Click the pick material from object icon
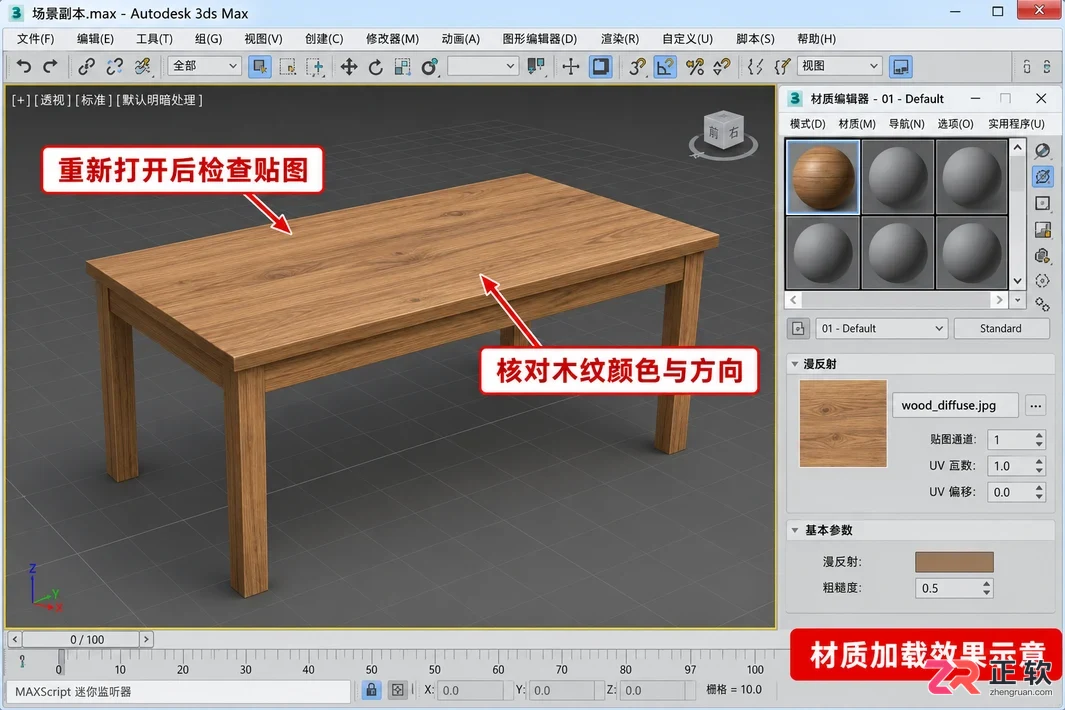The width and height of the screenshot is (1065, 710). pos(799,329)
